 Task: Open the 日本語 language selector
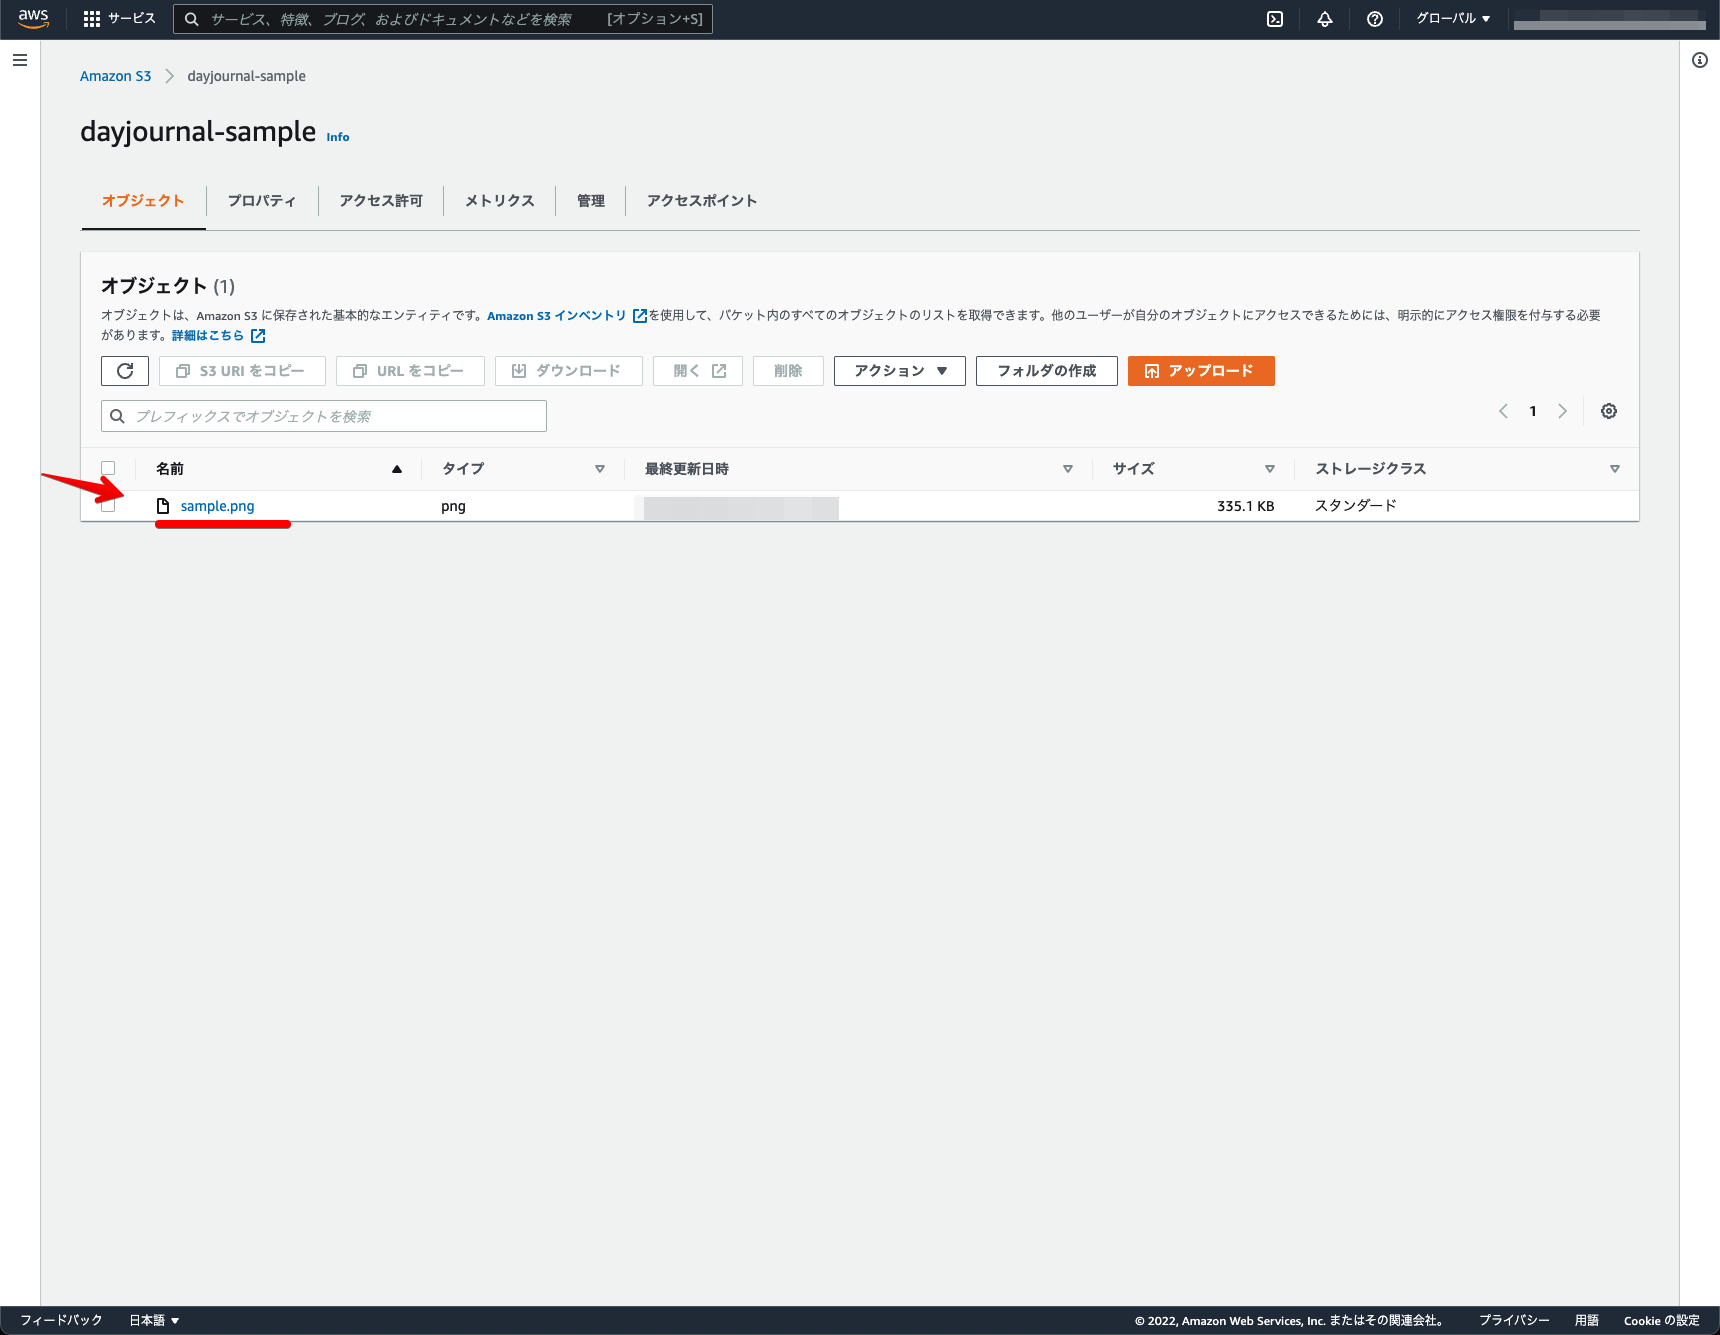(x=154, y=1320)
